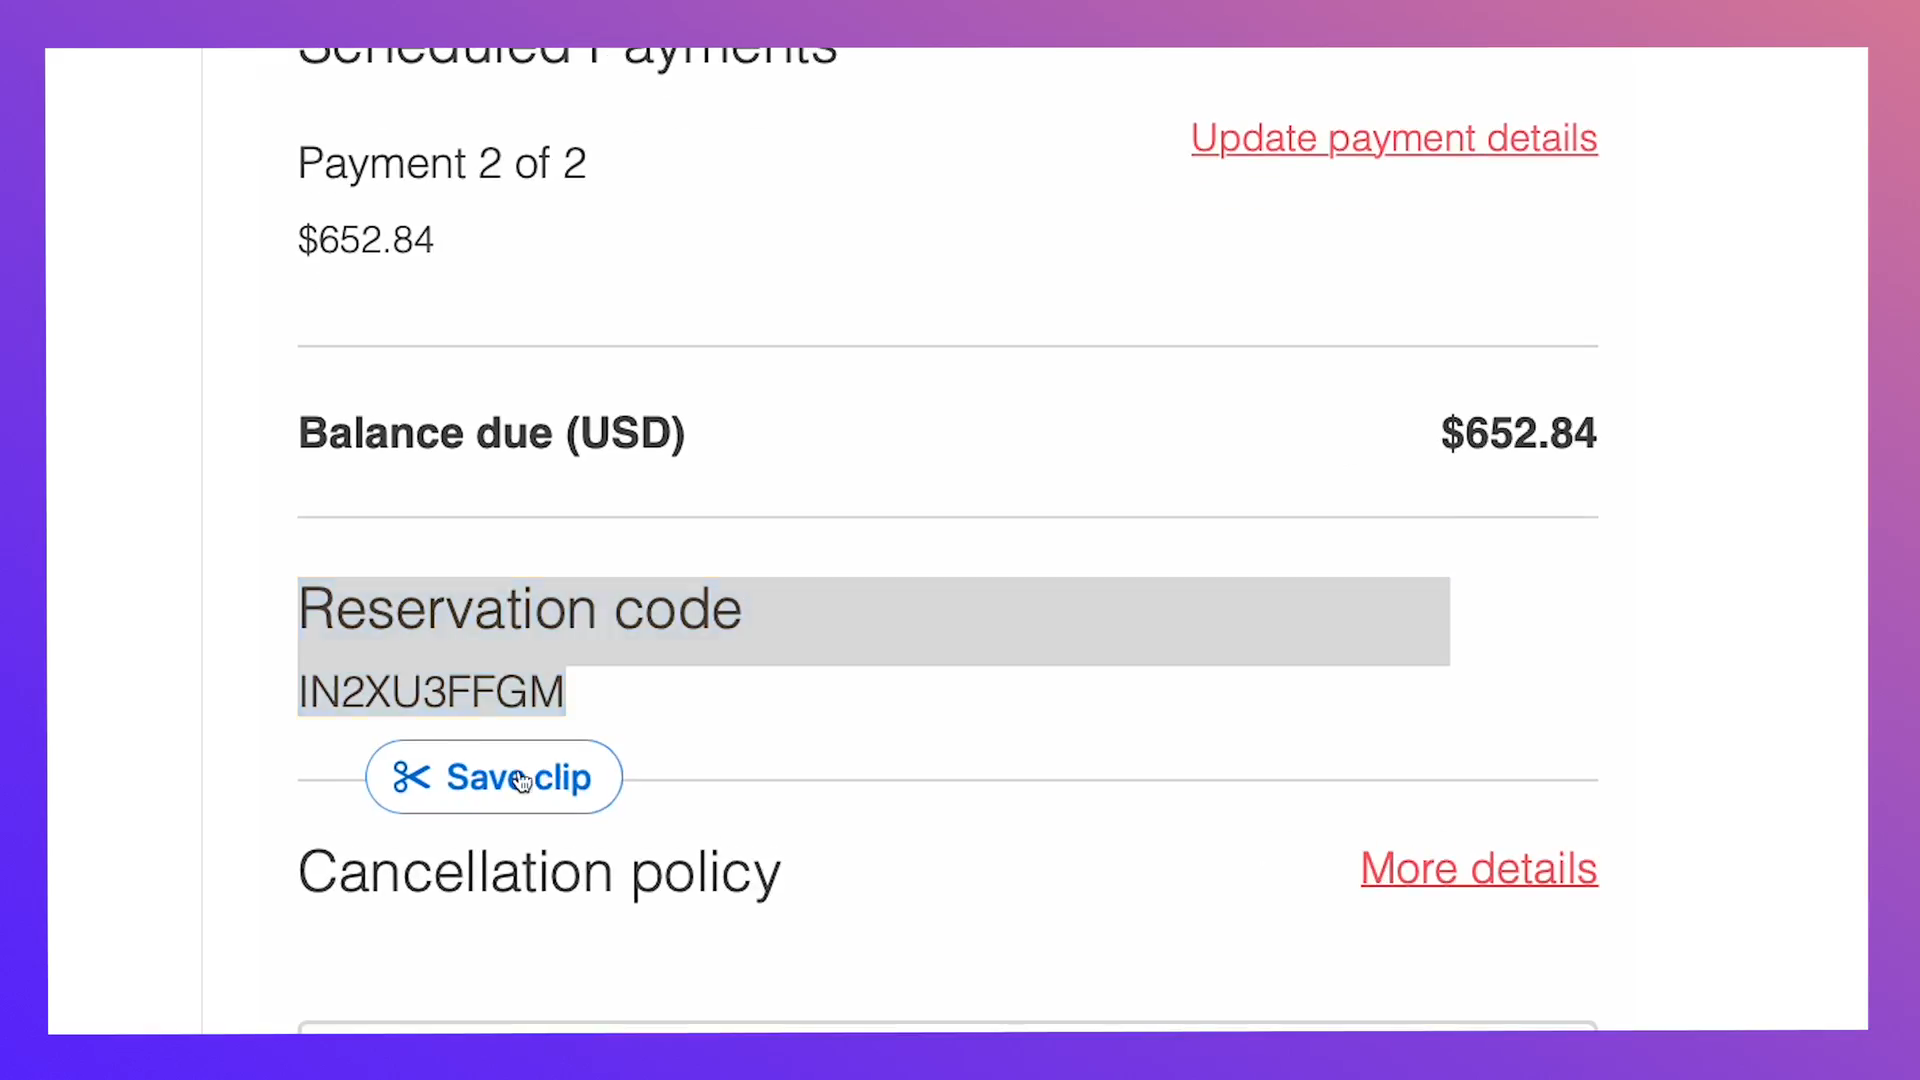Open the Update payment details link
This screenshot has width=1920, height=1080.
pos(1394,138)
